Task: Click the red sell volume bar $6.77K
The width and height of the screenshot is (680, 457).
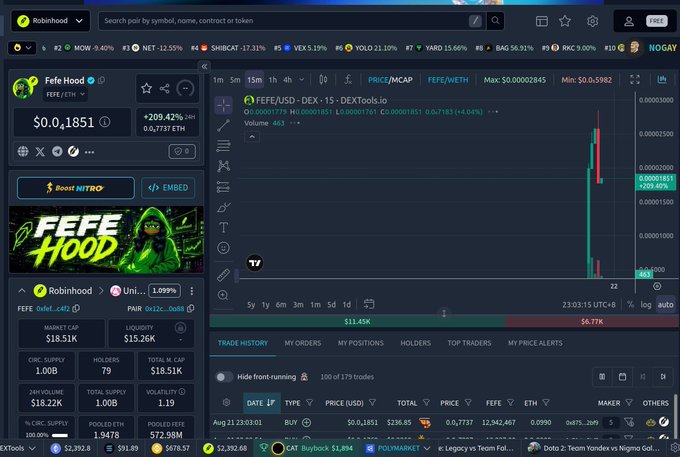Action: pos(592,321)
